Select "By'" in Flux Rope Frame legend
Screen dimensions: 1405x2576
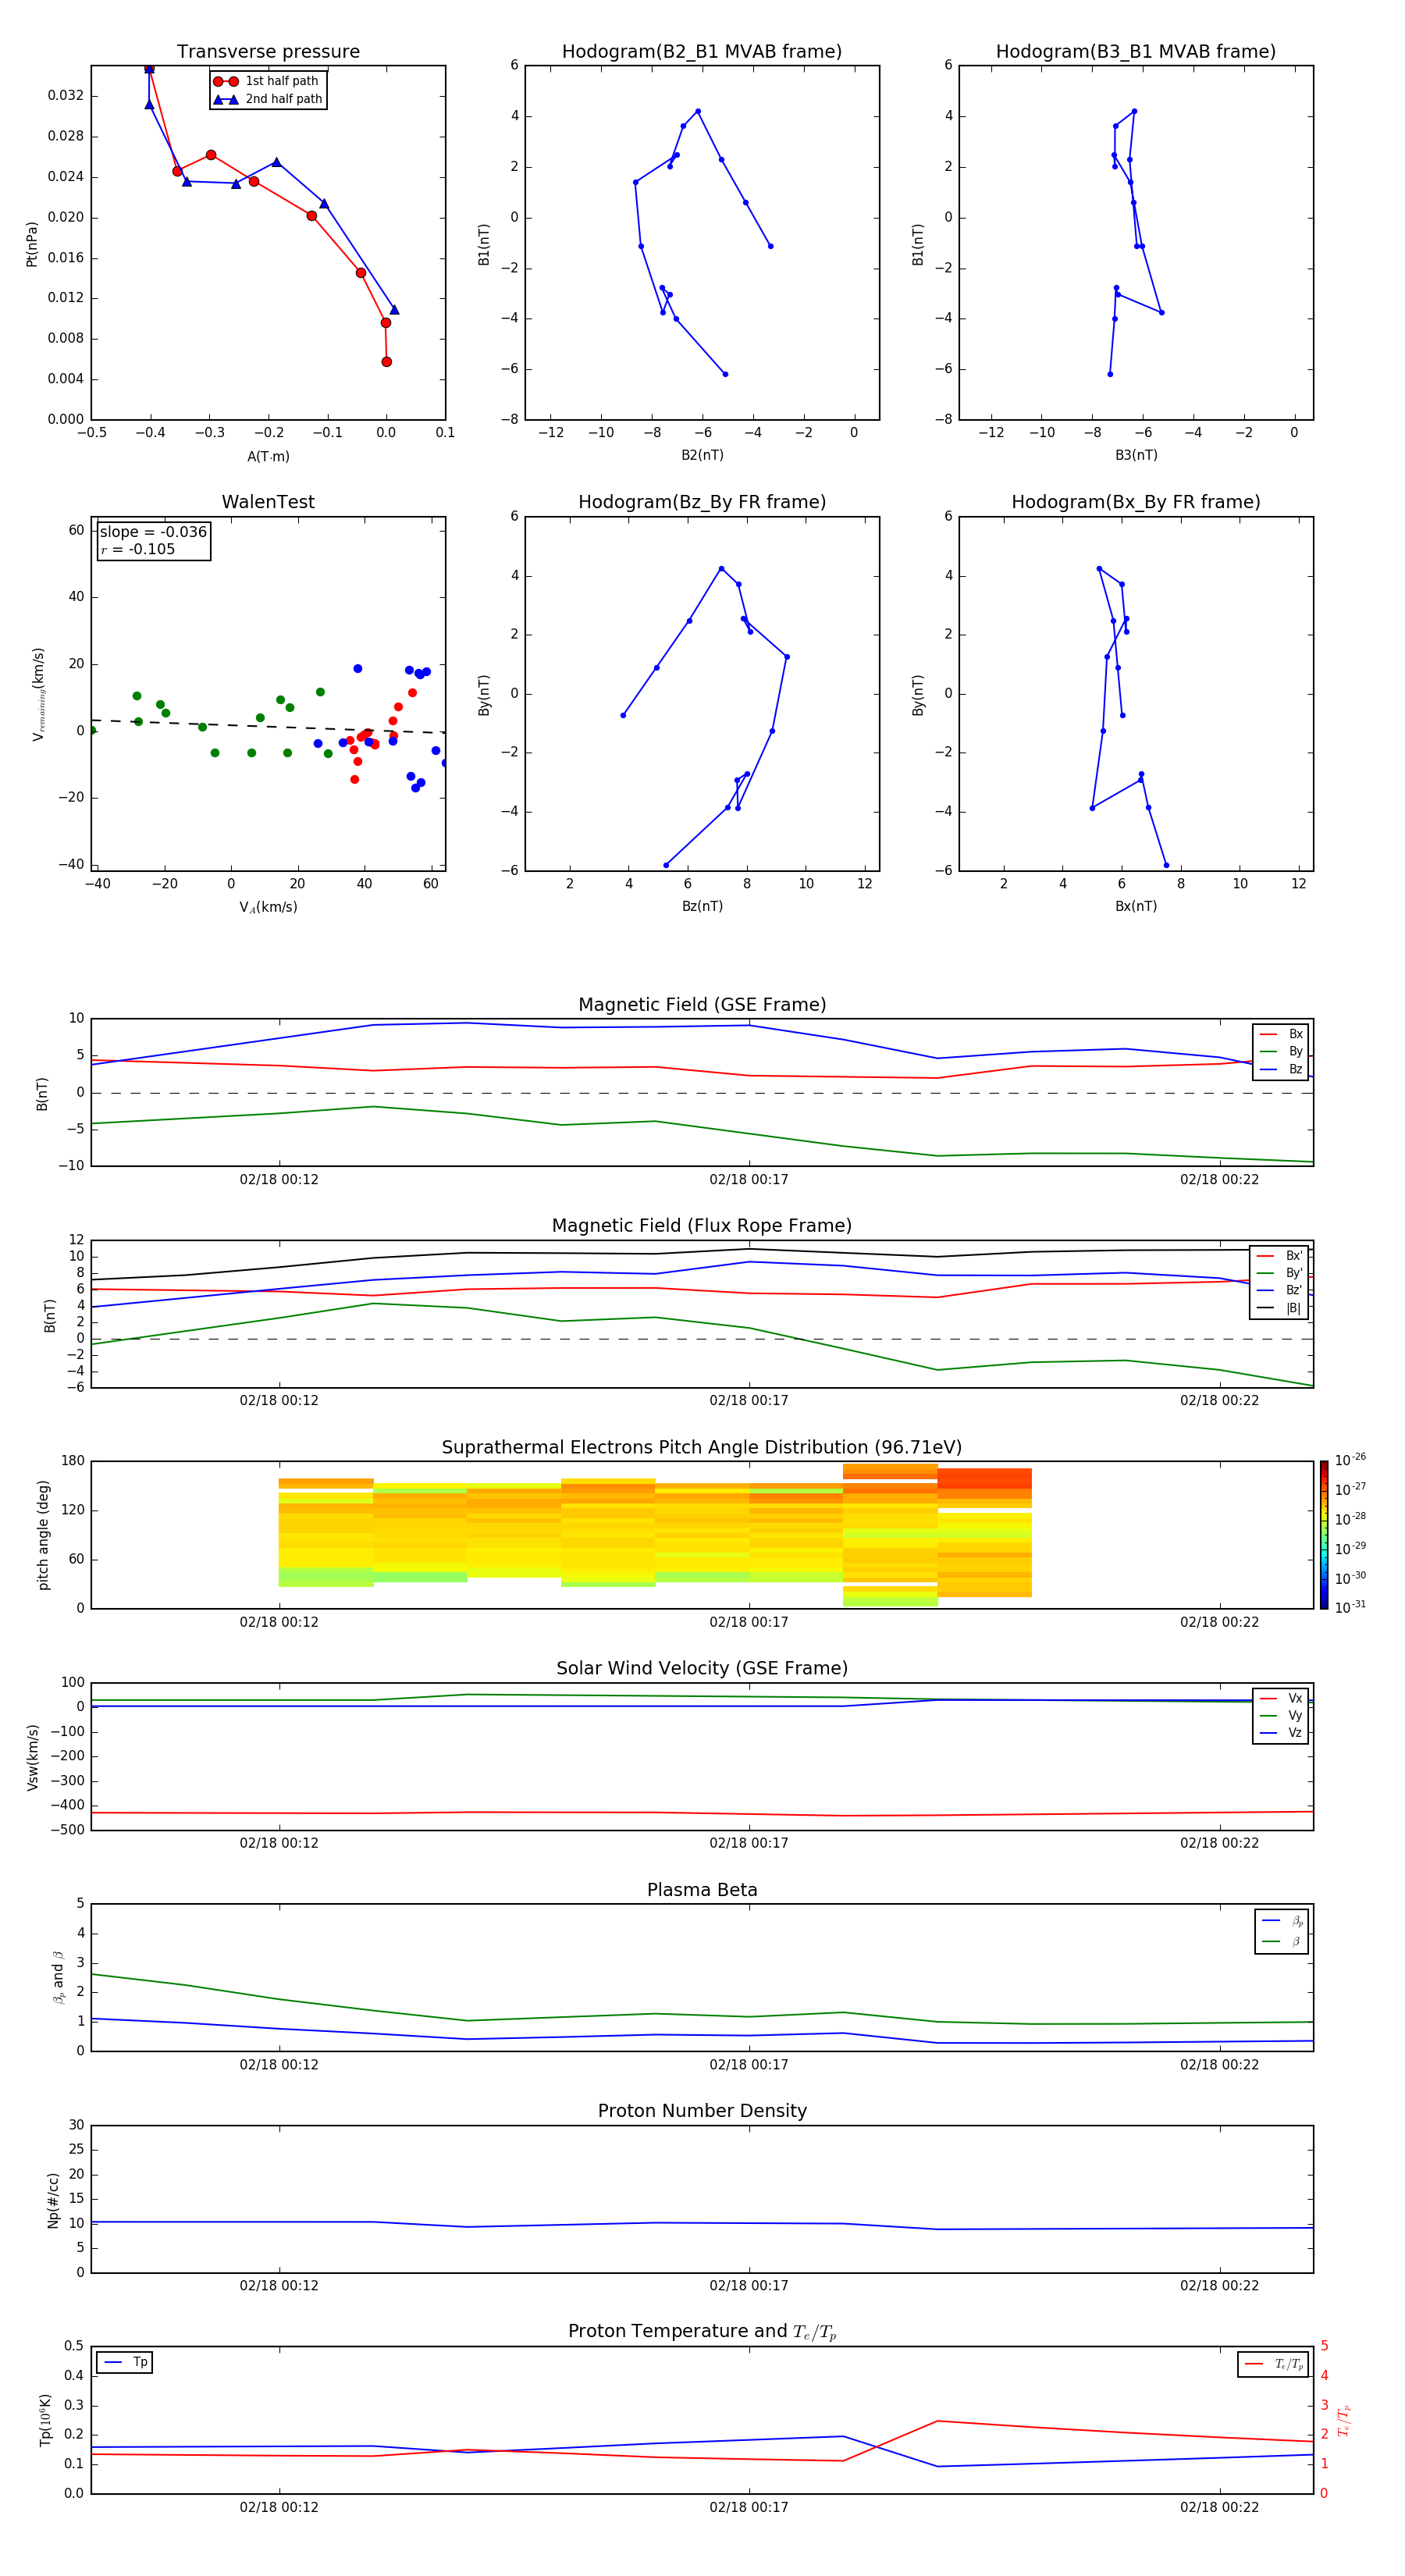pos(1279,1273)
